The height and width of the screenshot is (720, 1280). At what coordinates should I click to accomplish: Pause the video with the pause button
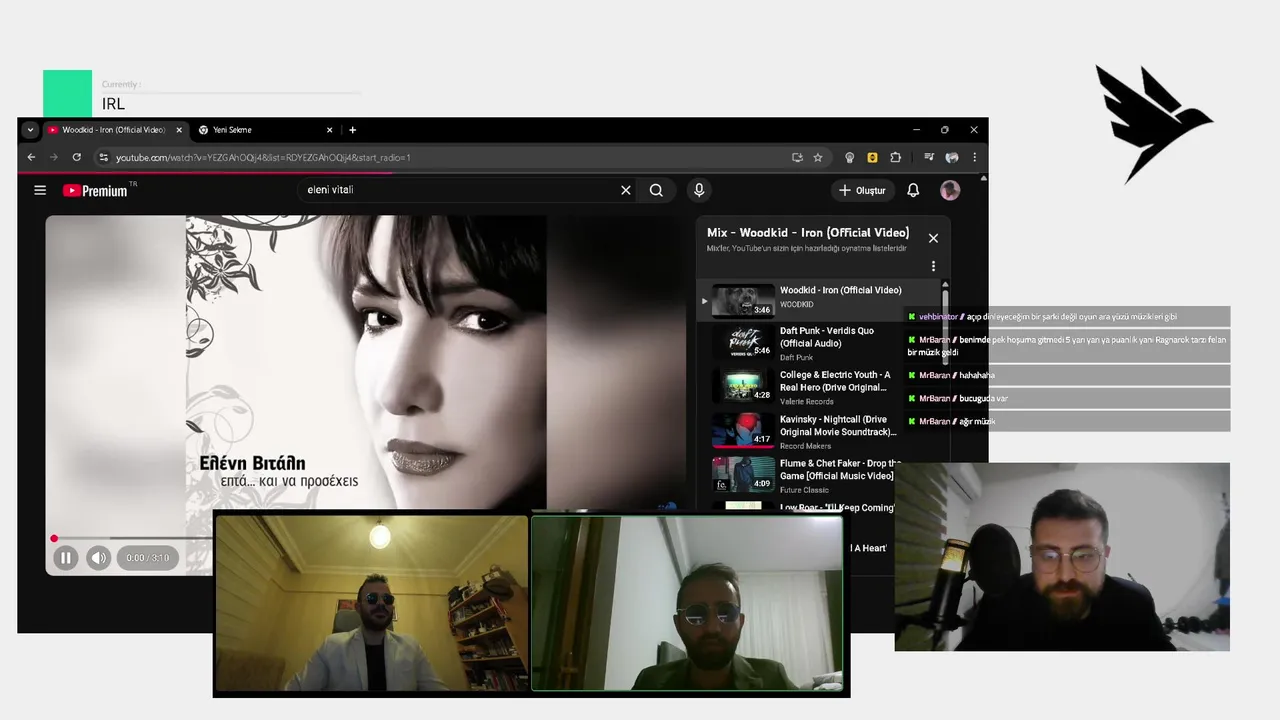pos(65,558)
